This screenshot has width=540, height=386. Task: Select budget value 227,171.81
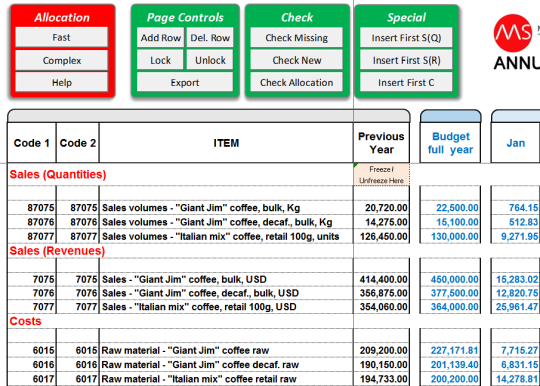pyautogui.click(x=450, y=350)
